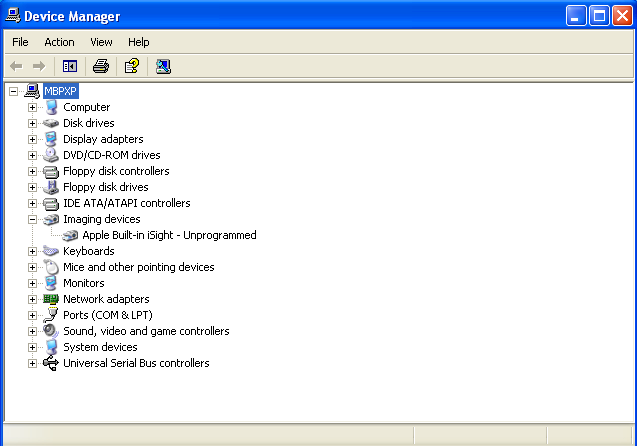
Task: Select the Imaging devices label
Action: tap(102, 219)
